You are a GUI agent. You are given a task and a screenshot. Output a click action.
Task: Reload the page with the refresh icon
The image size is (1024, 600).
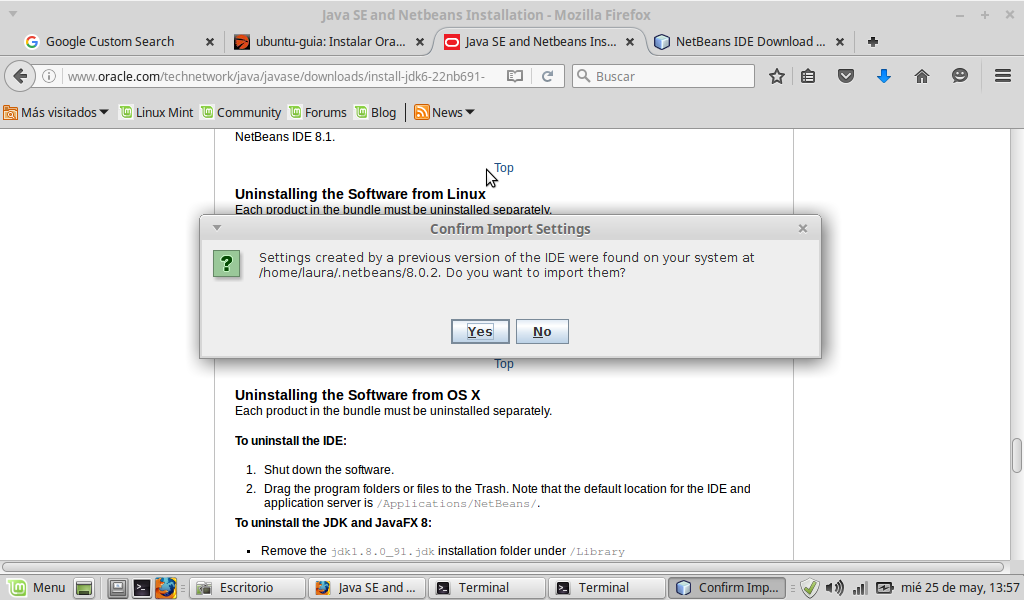(547, 76)
